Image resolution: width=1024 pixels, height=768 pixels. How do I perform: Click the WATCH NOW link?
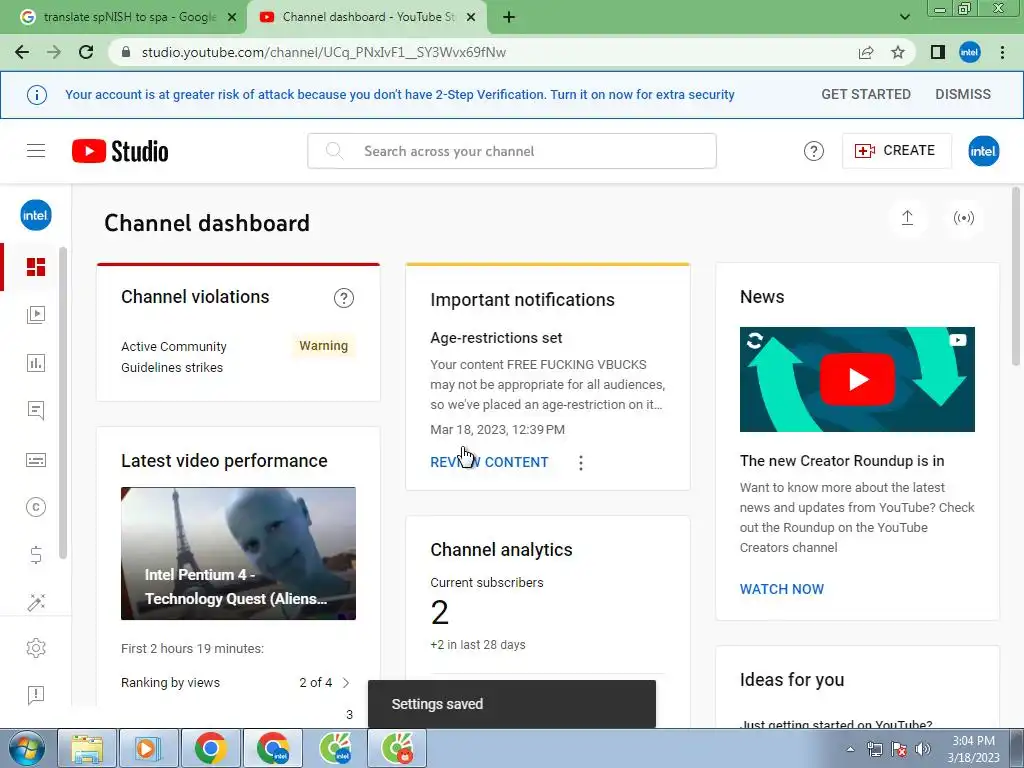point(782,589)
